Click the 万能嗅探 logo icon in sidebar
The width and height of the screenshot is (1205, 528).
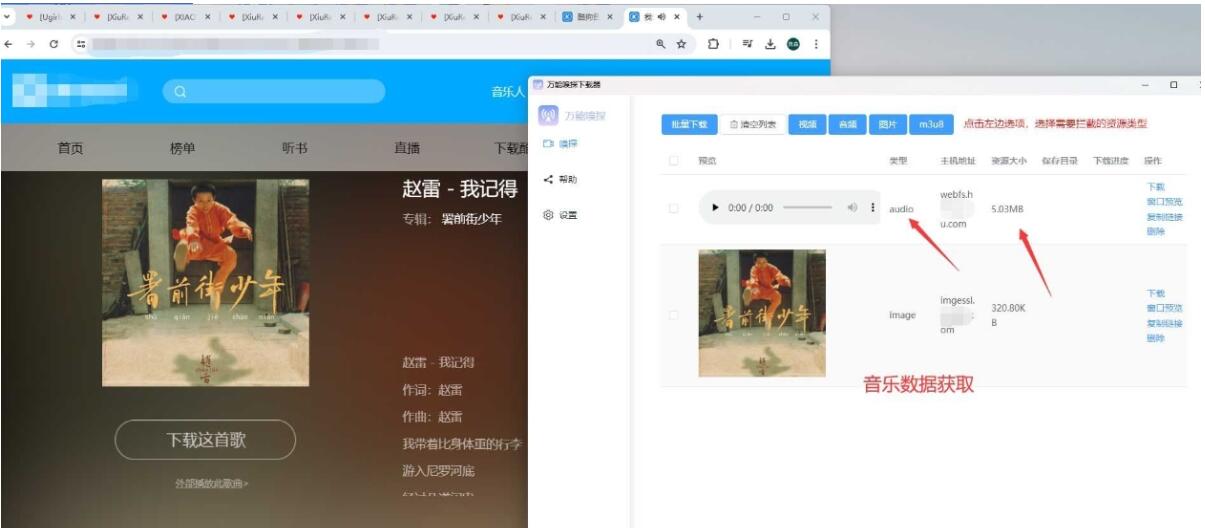tap(548, 116)
